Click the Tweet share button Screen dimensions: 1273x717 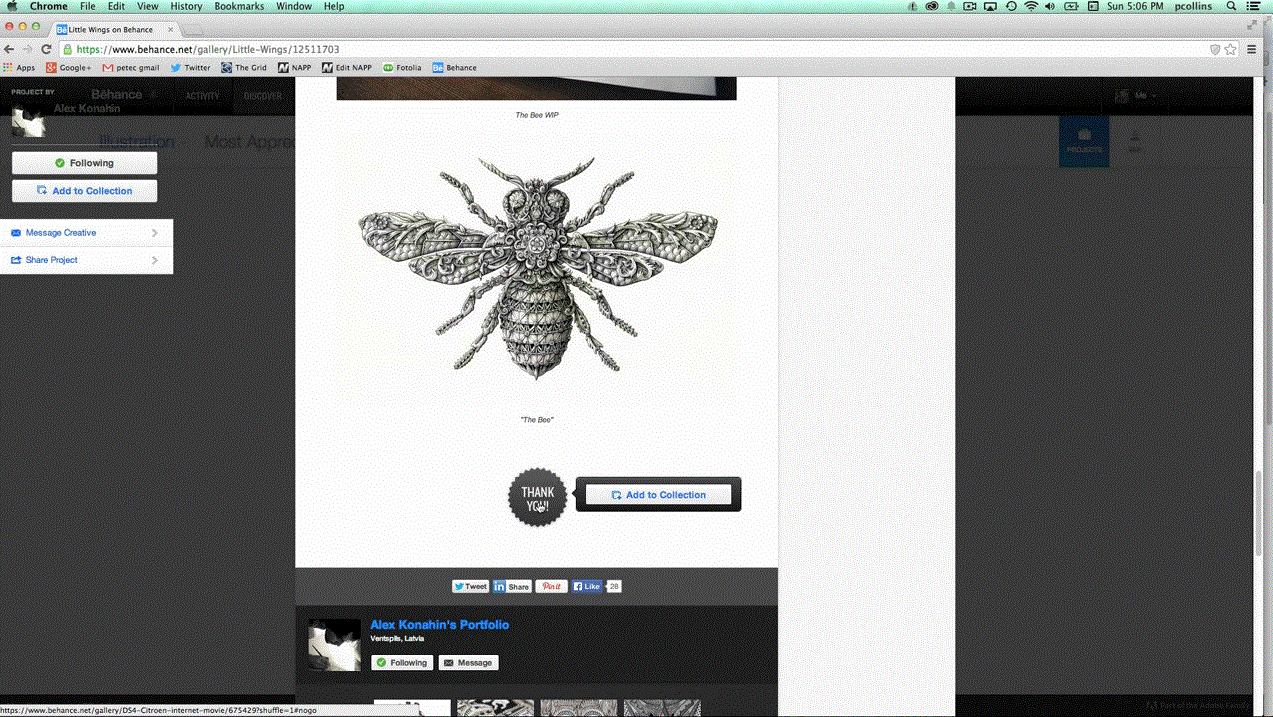click(x=470, y=586)
